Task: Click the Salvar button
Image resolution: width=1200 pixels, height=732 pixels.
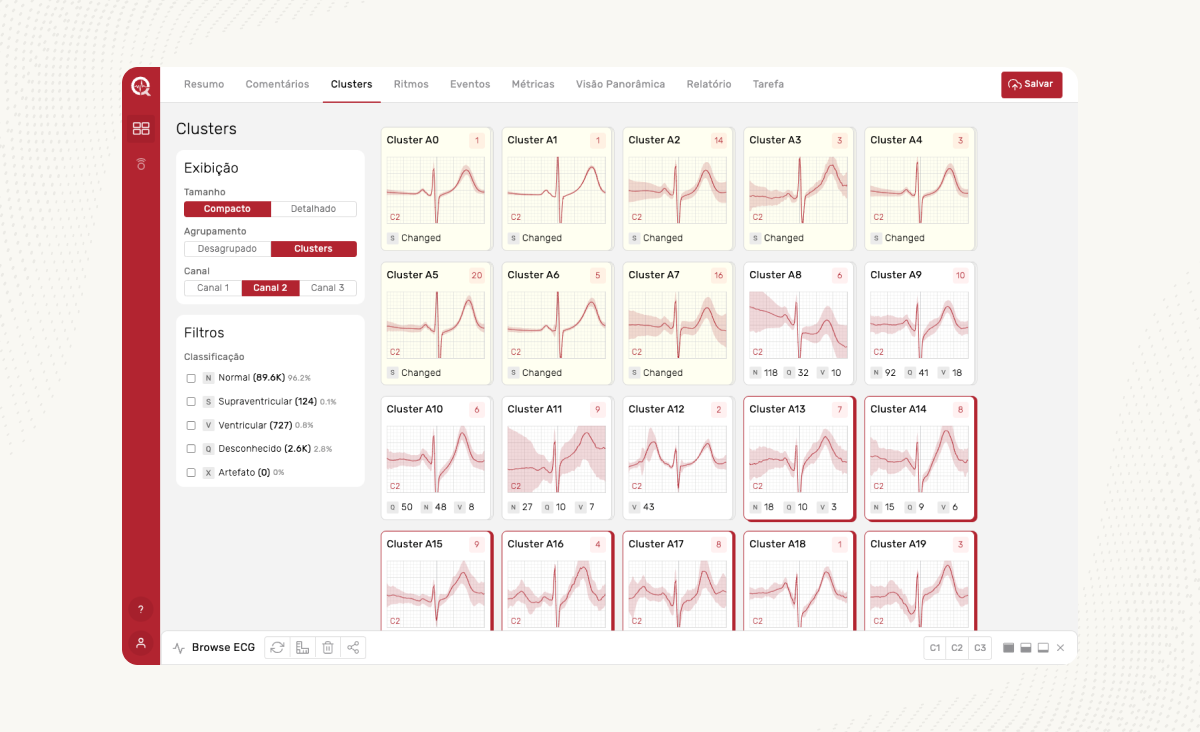Action: [x=1031, y=85]
